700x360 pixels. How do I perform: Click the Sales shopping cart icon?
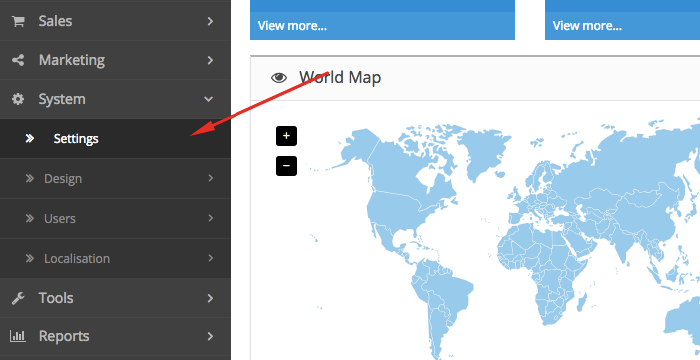(18, 21)
